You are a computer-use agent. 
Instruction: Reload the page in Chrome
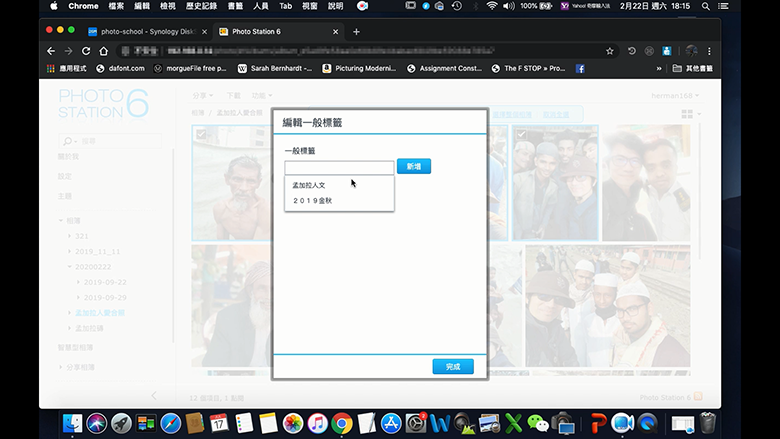click(86, 51)
